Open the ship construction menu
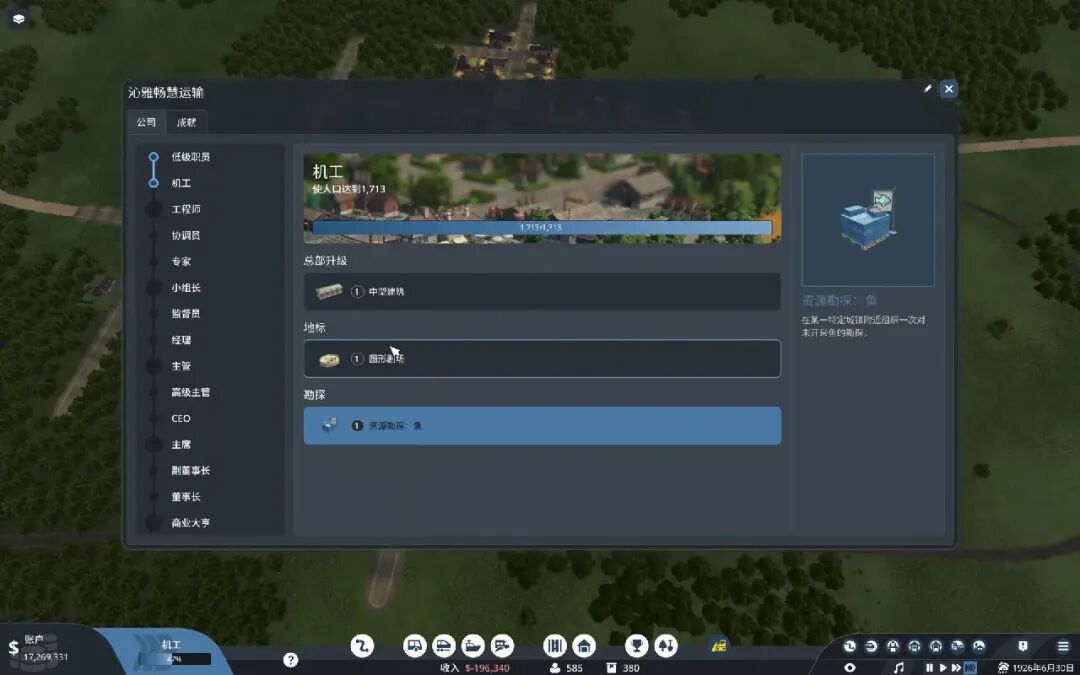This screenshot has width=1080, height=675. 473,645
